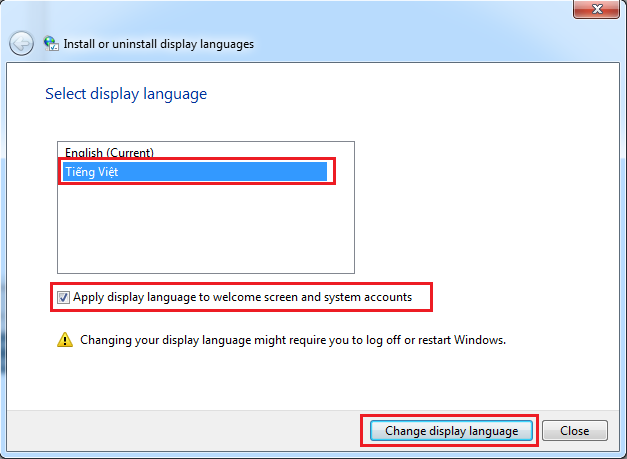The width and height of the screenshot is (627, 459).
Task: Select English (Current) in the language list
Action: point(109,153)
